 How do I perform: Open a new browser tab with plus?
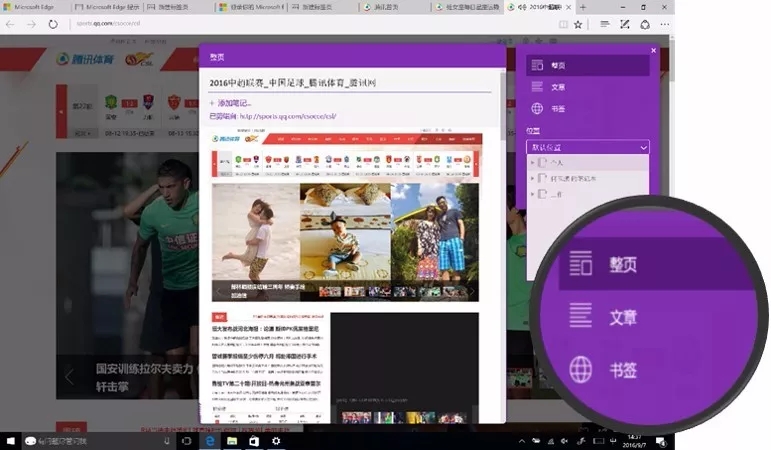pyautogui.click(x=583, y=7)
